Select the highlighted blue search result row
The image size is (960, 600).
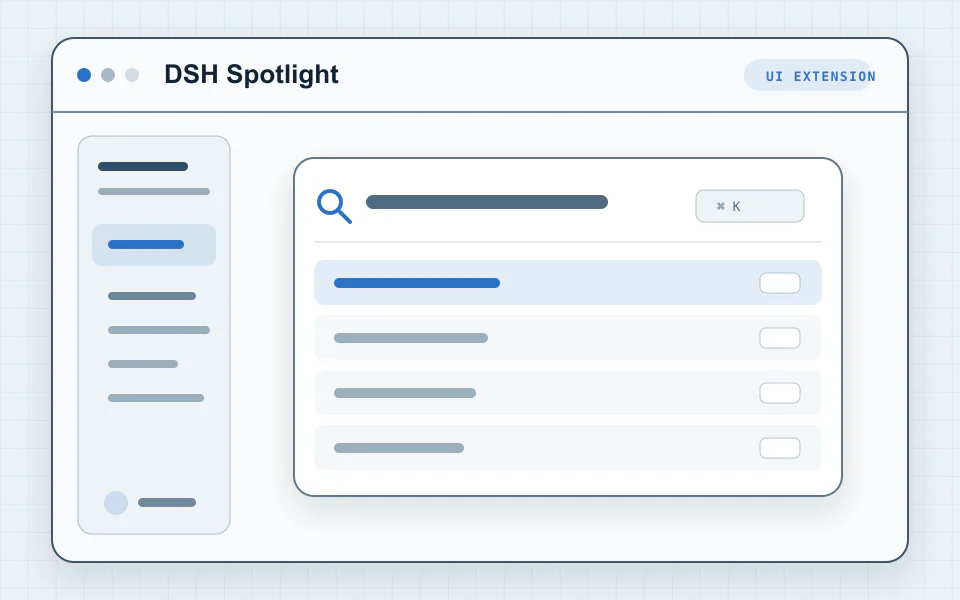click(x=568, y=283)
